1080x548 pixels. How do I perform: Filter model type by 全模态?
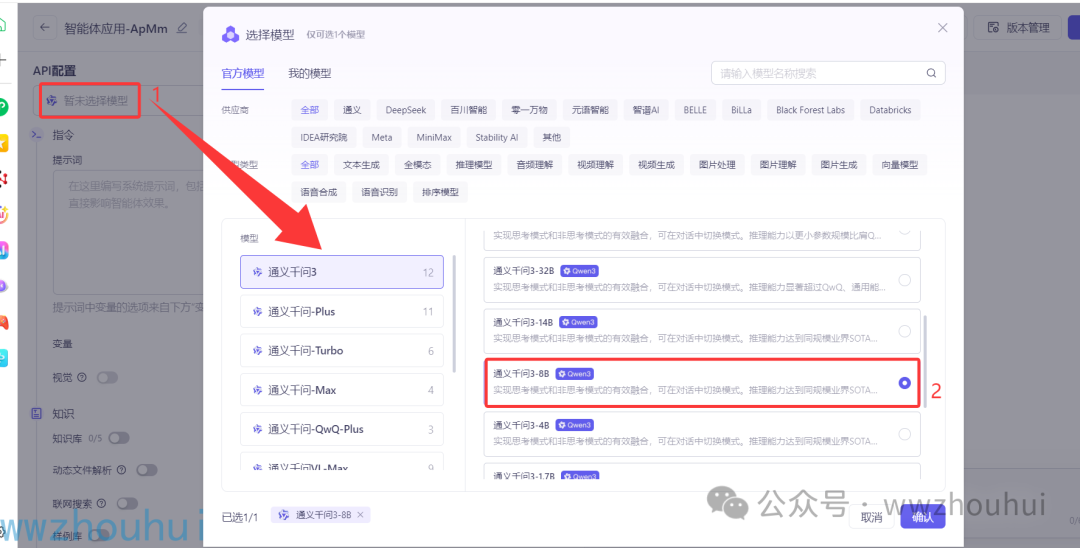click(x=418, y=165)
